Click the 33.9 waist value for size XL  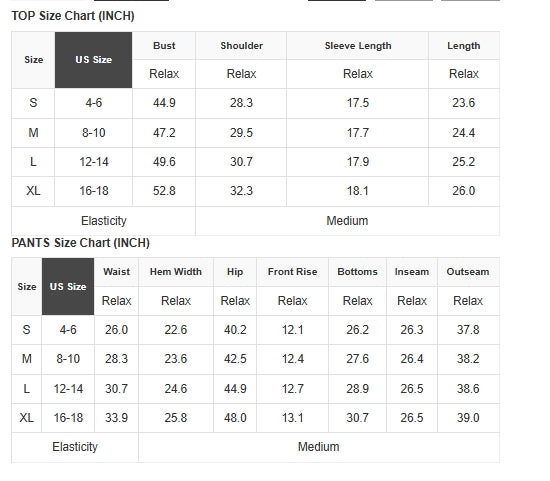(x=116, y=418)
